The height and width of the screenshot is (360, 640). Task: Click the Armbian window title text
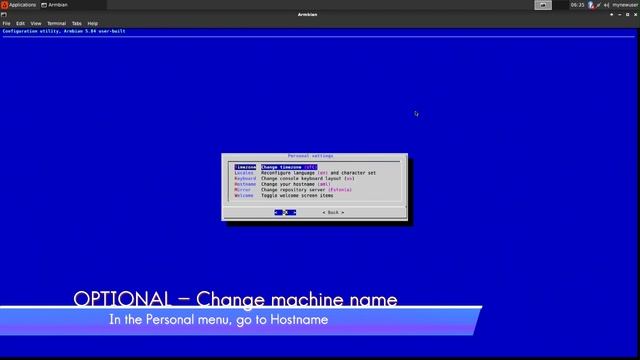tap(307, 14)
